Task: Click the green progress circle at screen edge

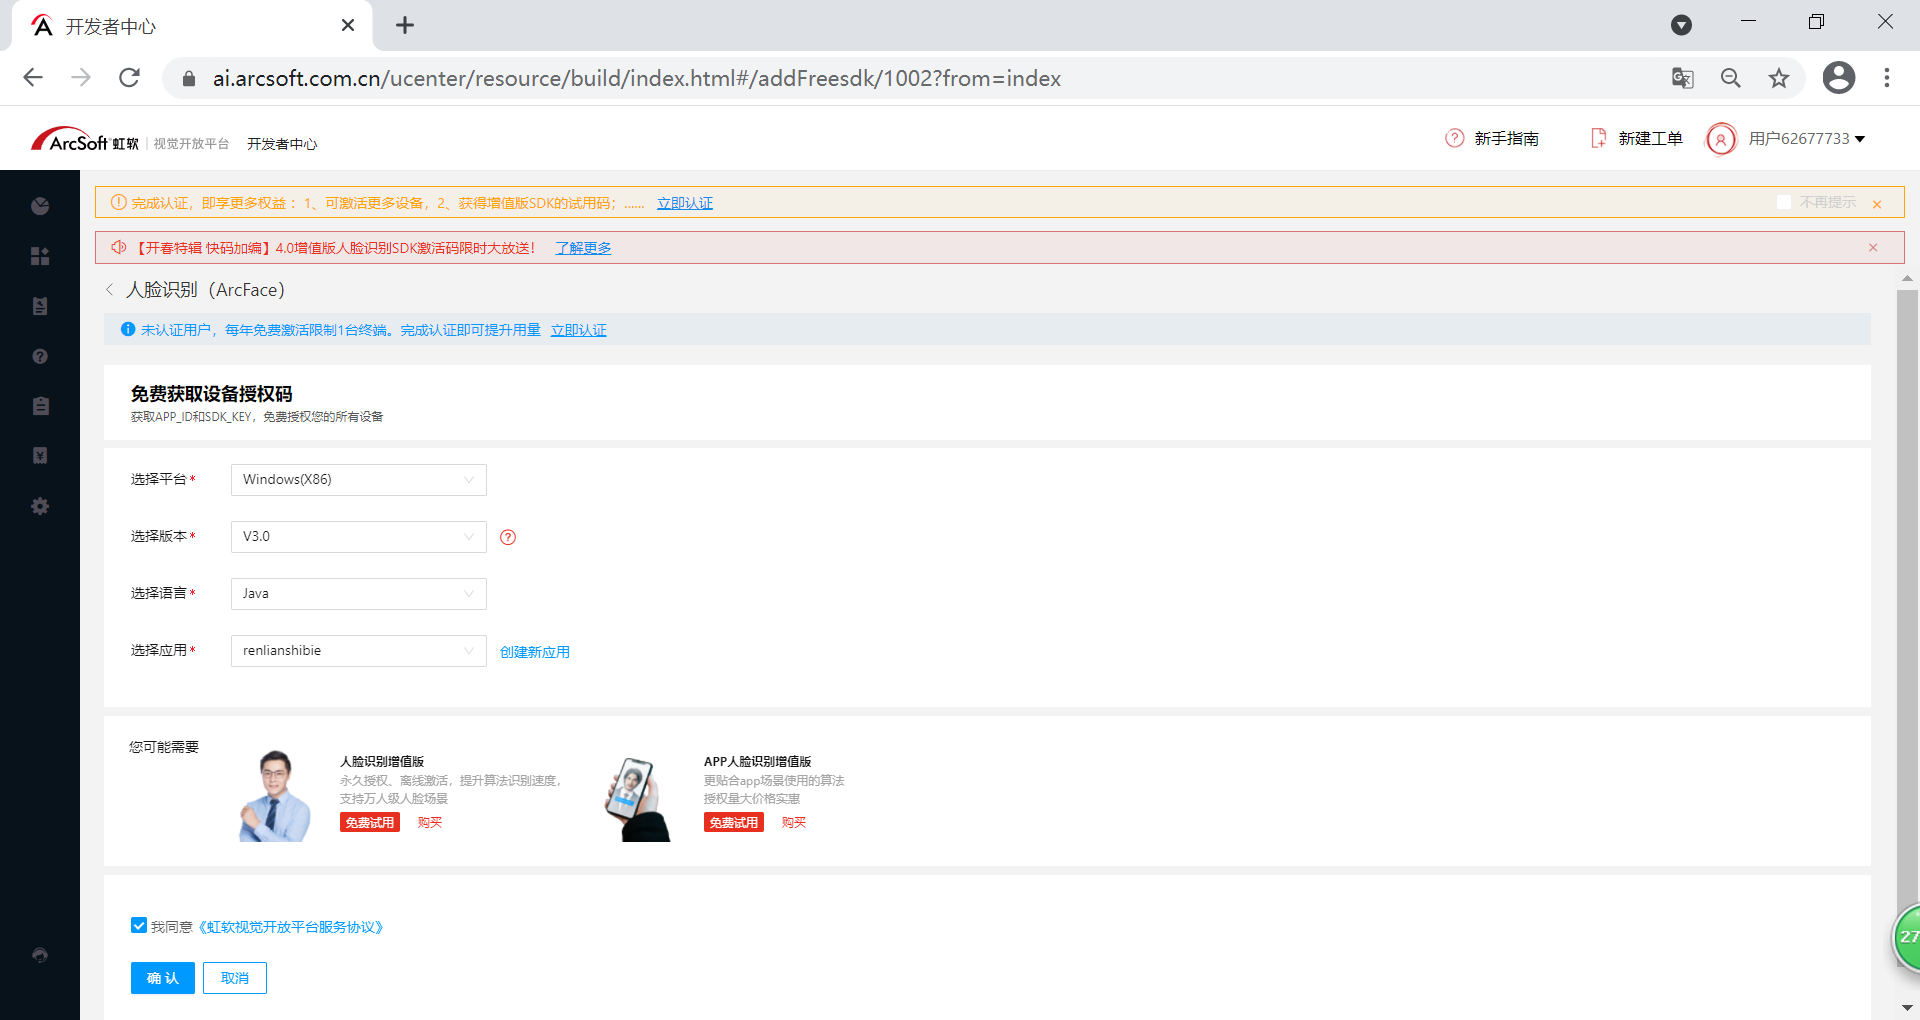Action: pyautogui.click(x=1906, y=938)
